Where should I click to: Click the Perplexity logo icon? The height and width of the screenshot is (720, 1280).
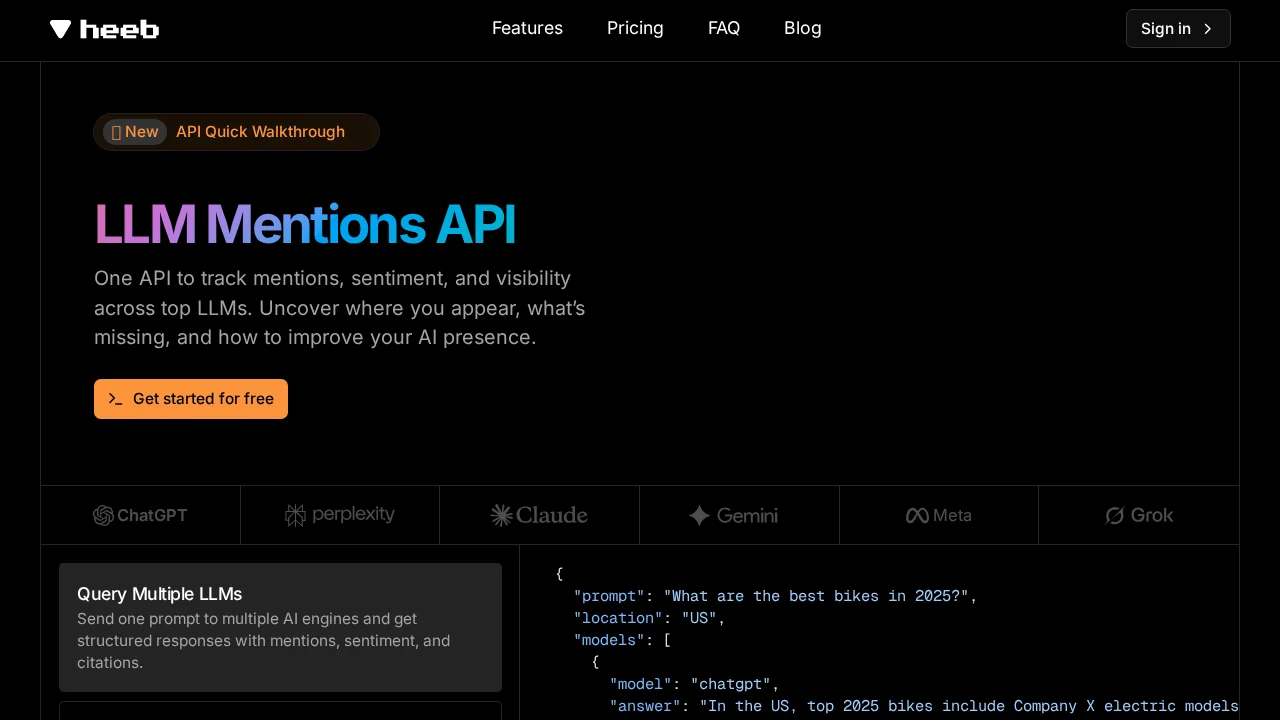(x=295, y=515)
